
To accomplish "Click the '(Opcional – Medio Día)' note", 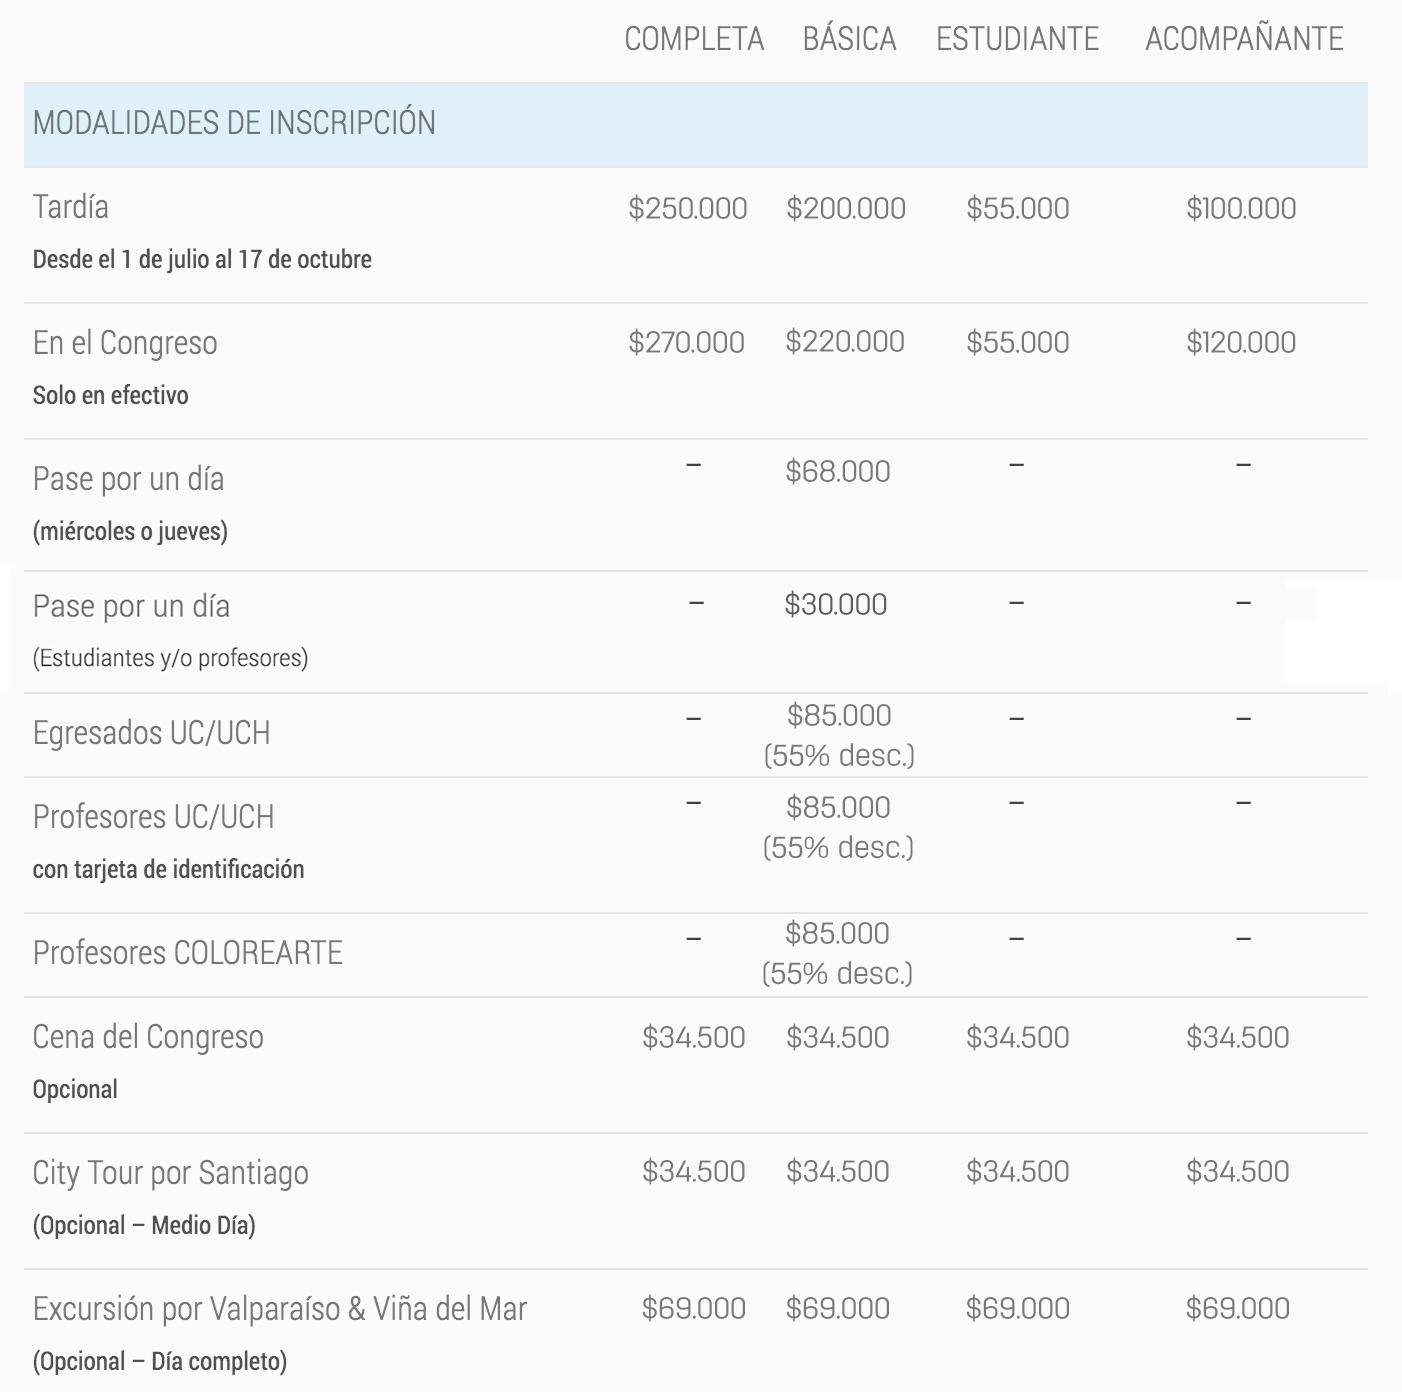I will [144, 1225].
